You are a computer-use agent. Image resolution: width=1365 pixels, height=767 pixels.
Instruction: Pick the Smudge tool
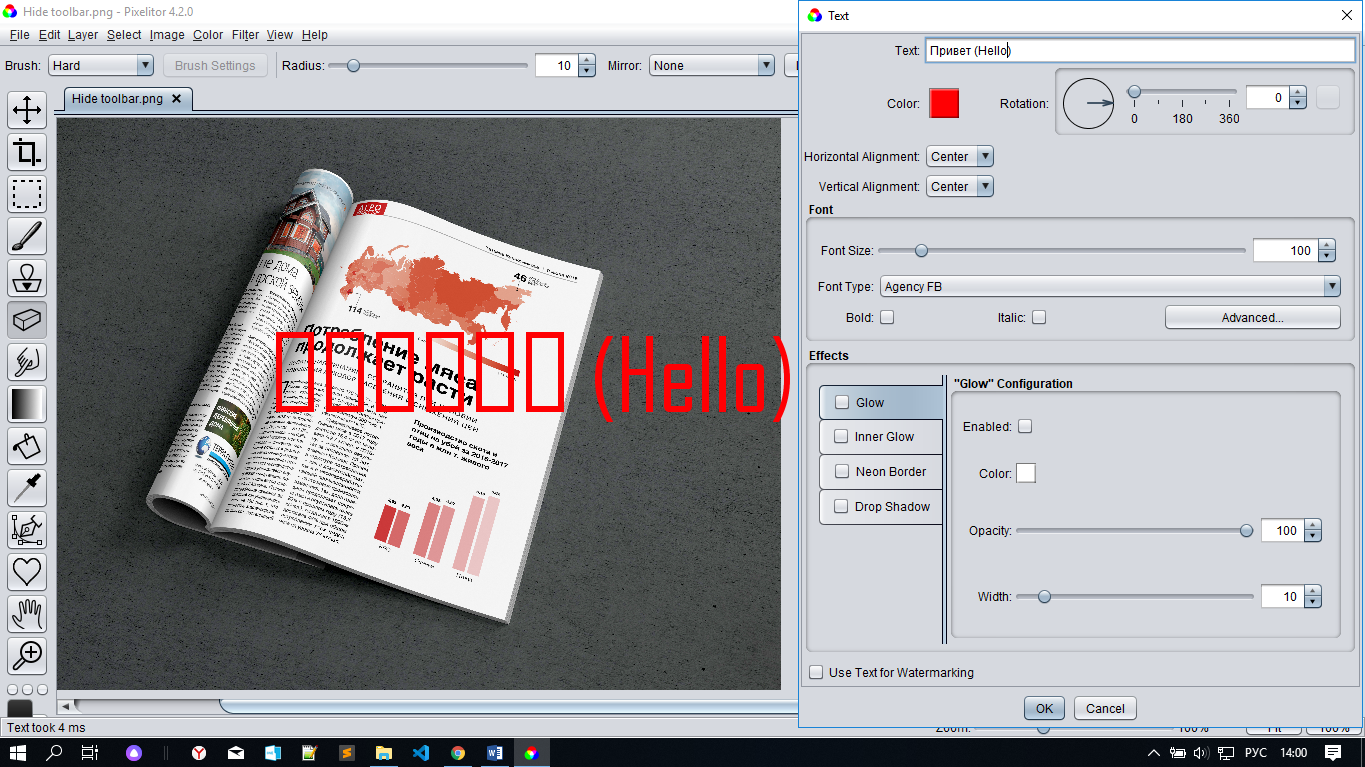click(x=27, y=362)
